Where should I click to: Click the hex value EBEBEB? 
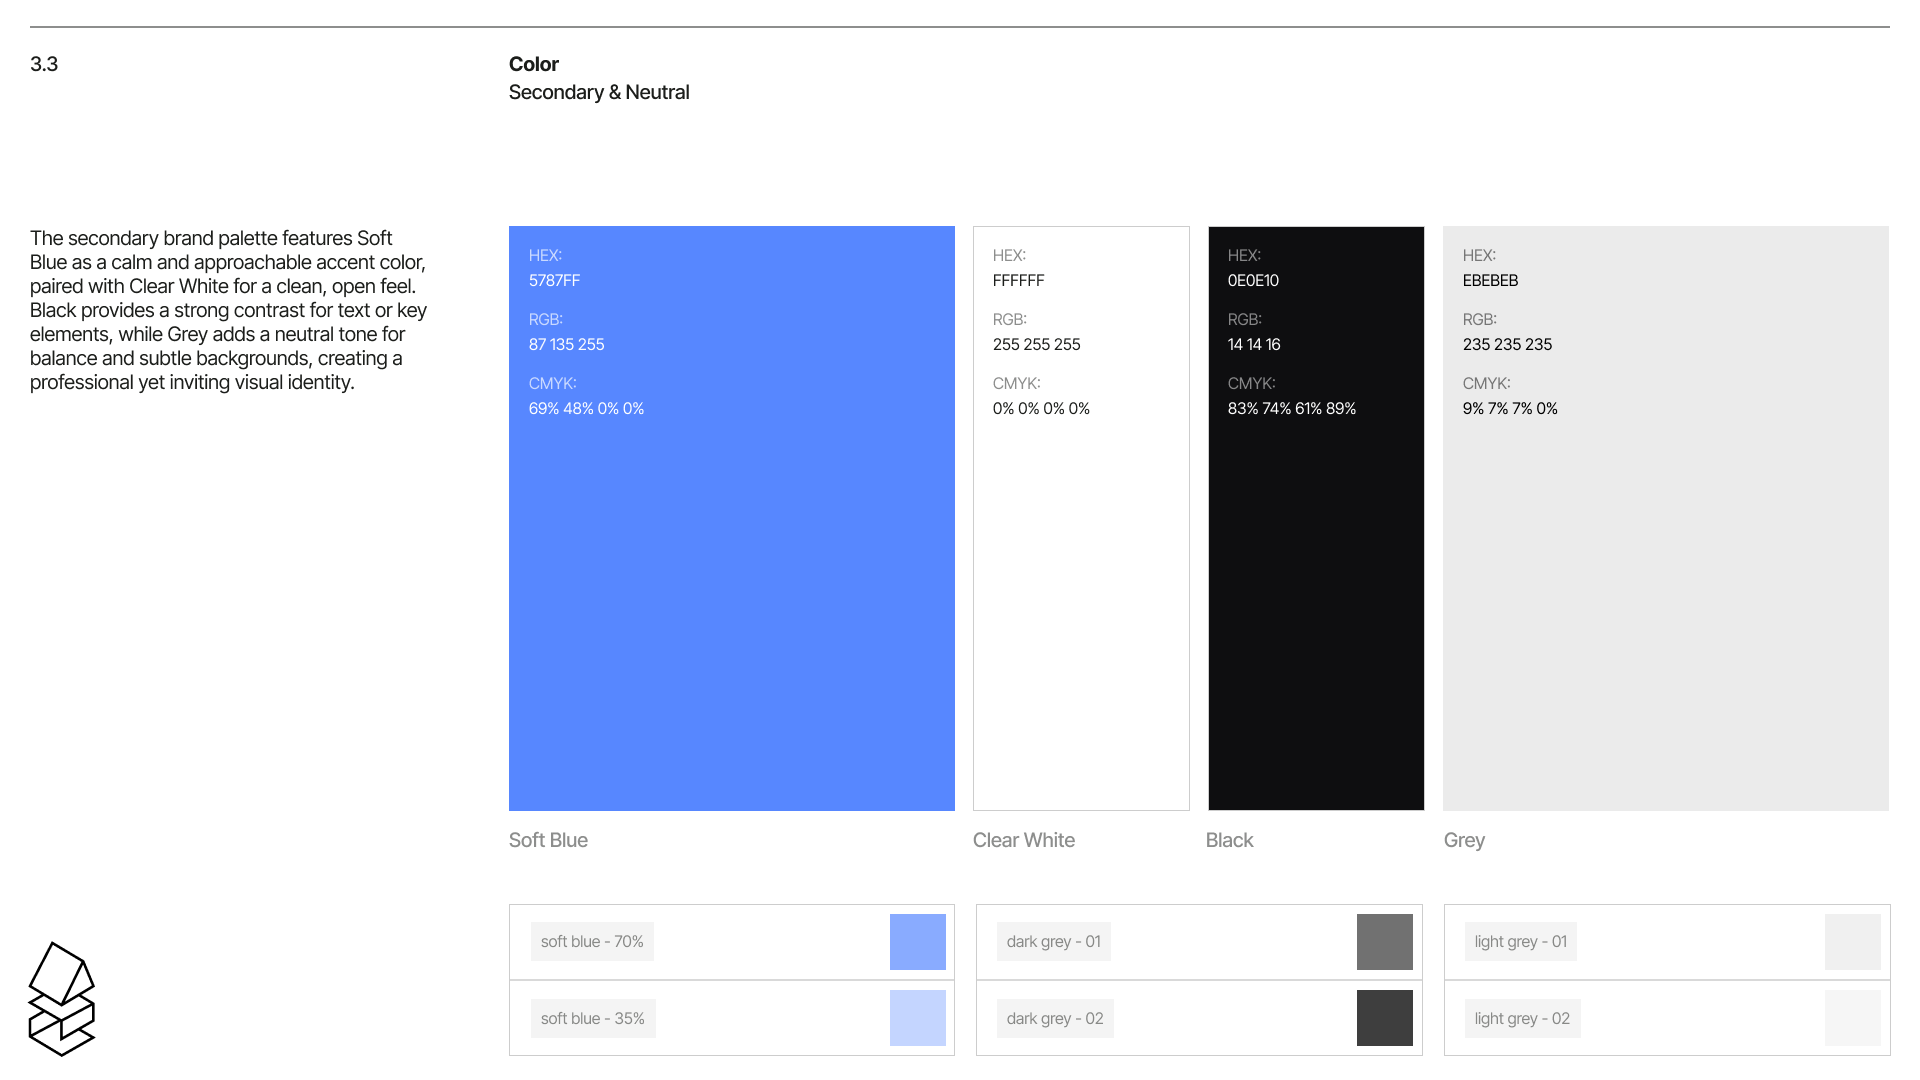coord(1490,281)
